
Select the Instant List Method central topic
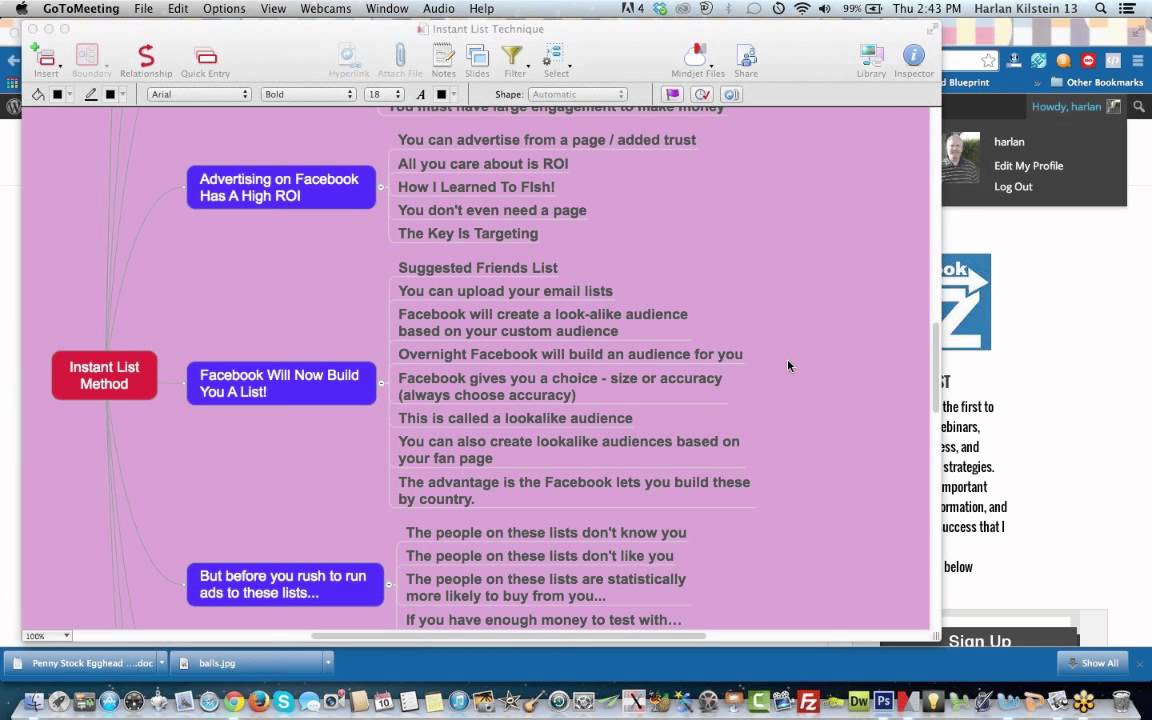[x=104, y=375]
